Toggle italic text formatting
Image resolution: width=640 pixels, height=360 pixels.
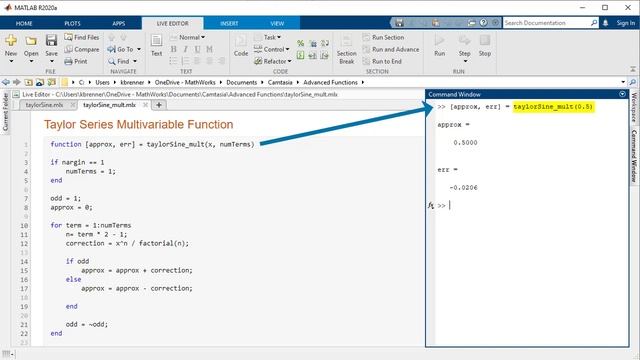click(185, 49)
